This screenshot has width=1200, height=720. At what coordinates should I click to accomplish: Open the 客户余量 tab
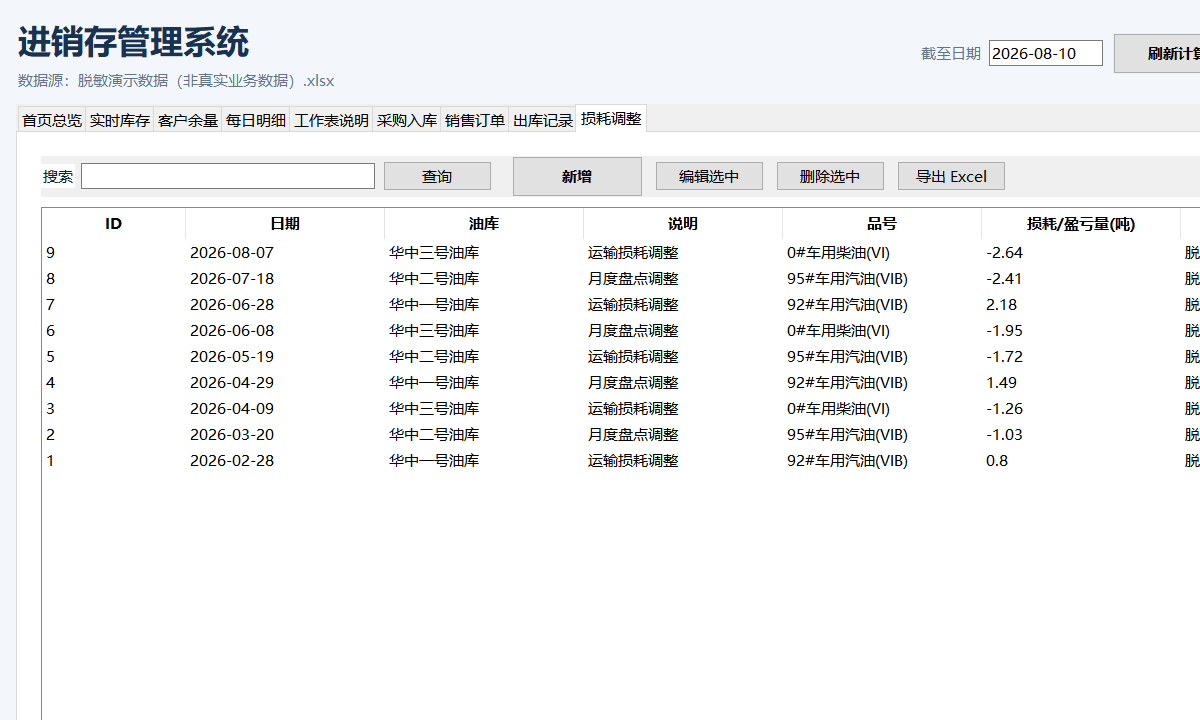tap(188, 120)
